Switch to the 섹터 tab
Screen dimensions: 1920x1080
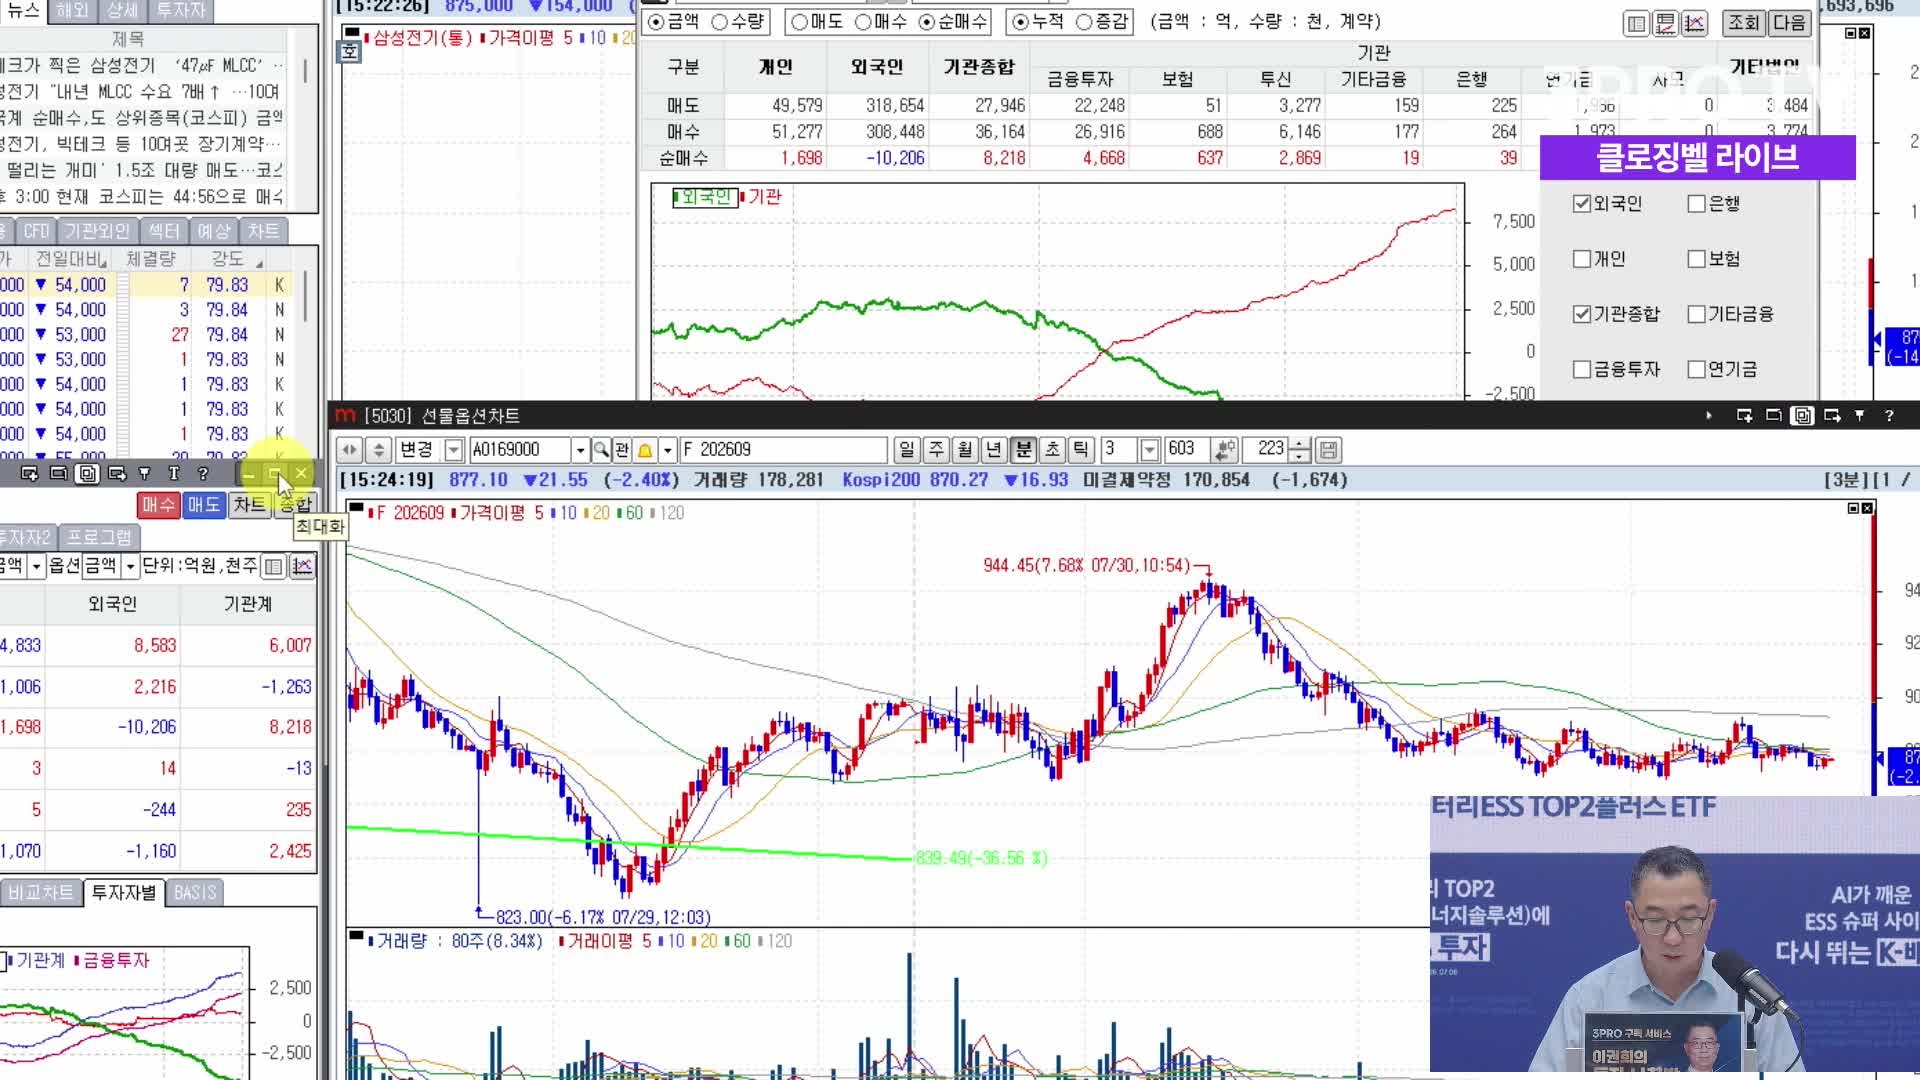[164, 231]
